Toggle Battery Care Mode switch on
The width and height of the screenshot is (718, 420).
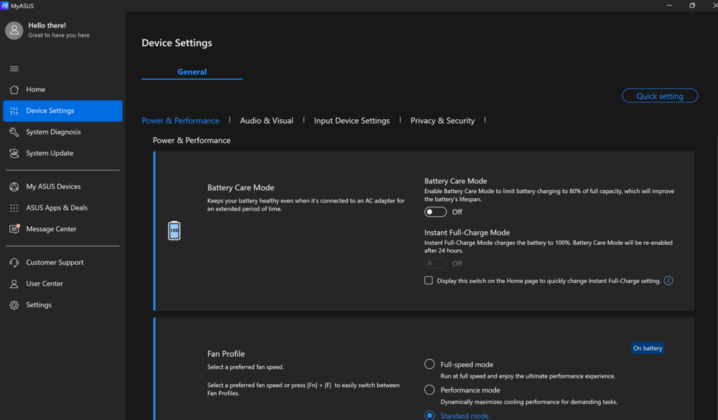pyautogui.click(x=435, y=212)
